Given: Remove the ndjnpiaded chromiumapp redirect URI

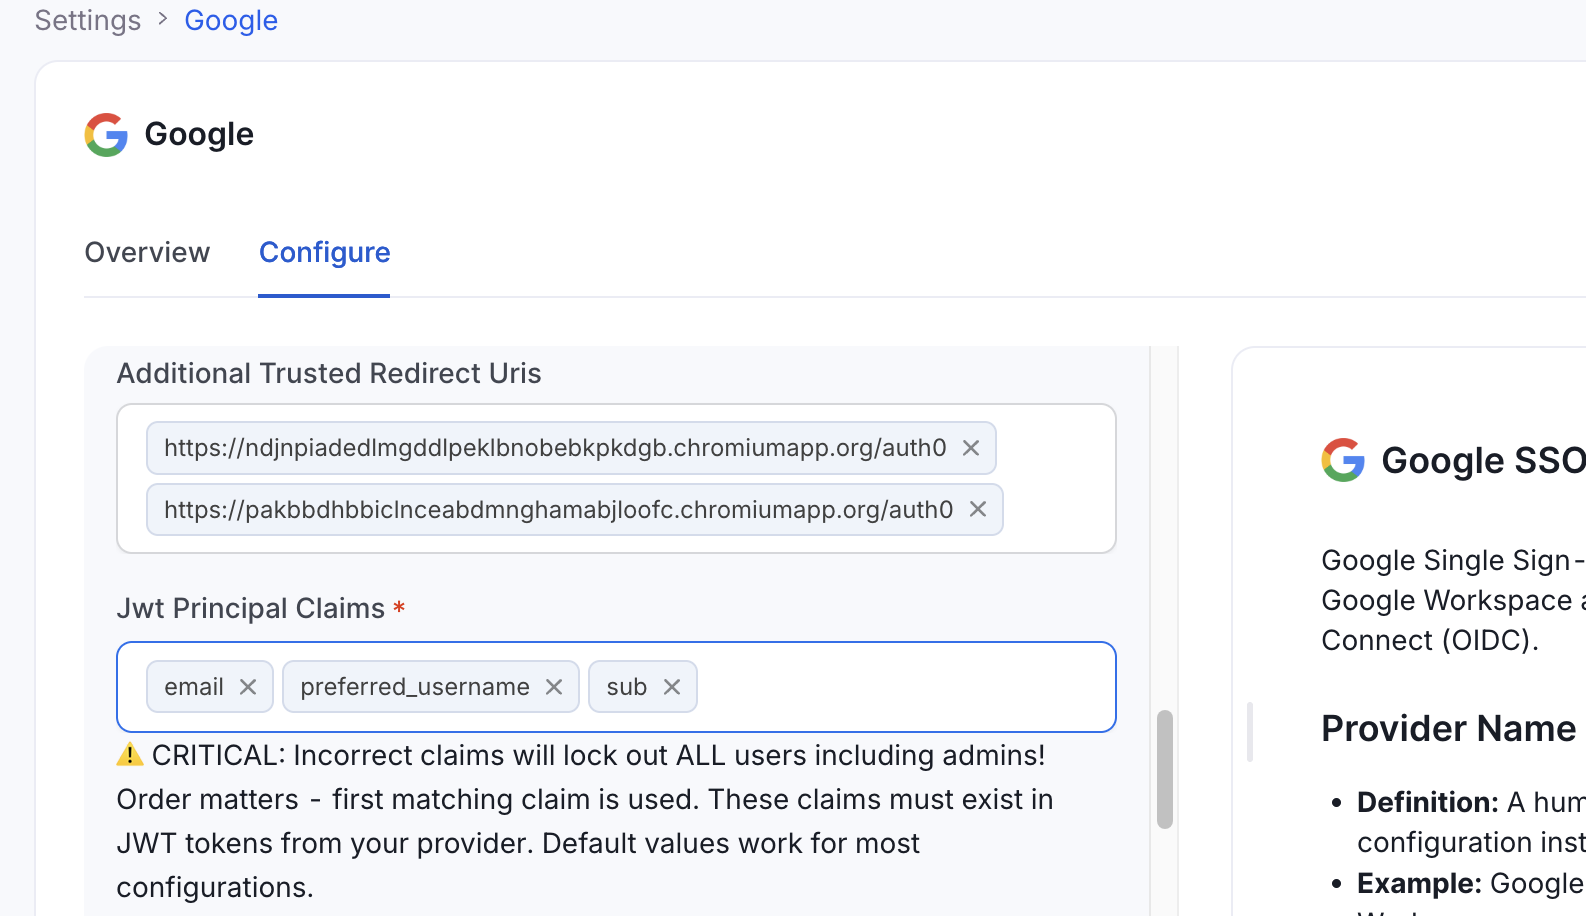Looking at the screenshot, I should 971,448.
